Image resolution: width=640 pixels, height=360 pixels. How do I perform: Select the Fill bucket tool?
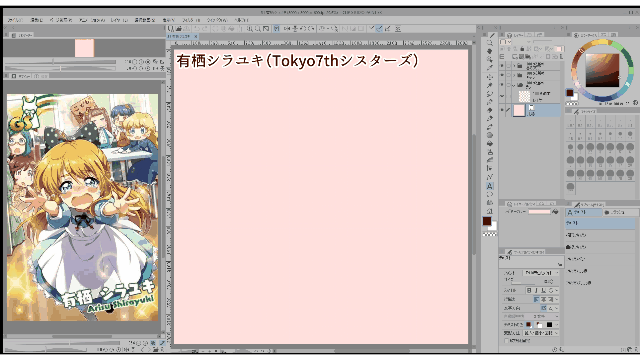tap(489, 143)
